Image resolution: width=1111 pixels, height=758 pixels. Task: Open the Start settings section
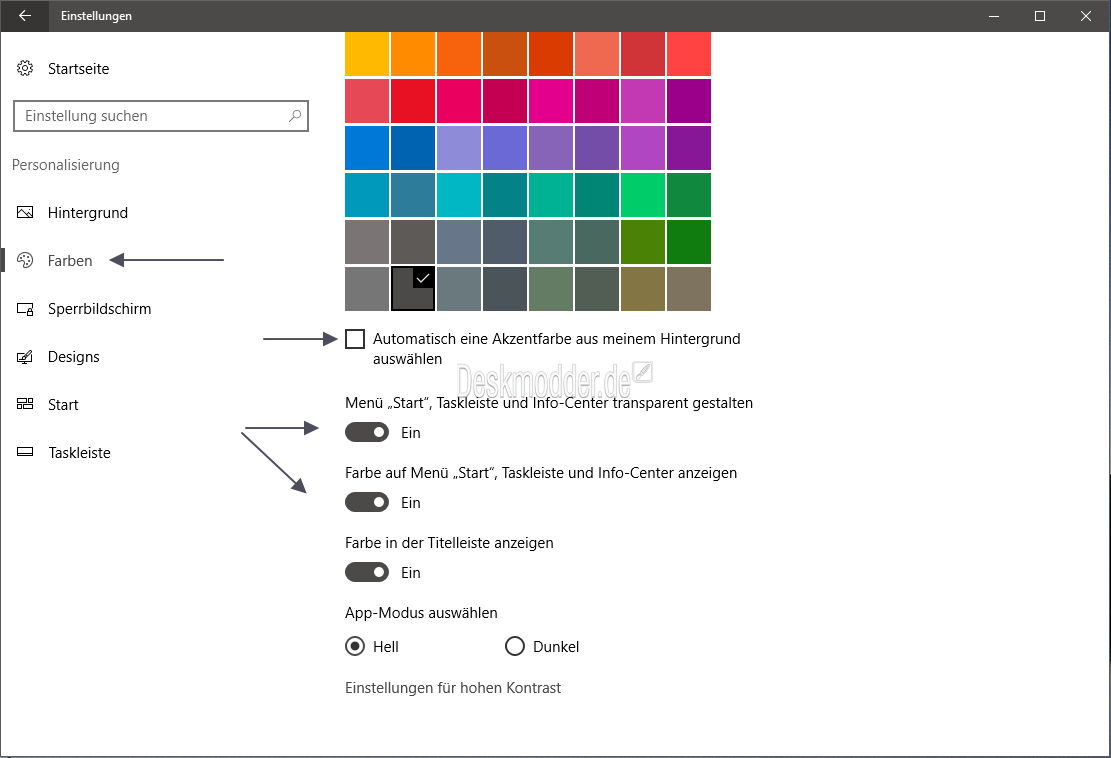[63, 405]
